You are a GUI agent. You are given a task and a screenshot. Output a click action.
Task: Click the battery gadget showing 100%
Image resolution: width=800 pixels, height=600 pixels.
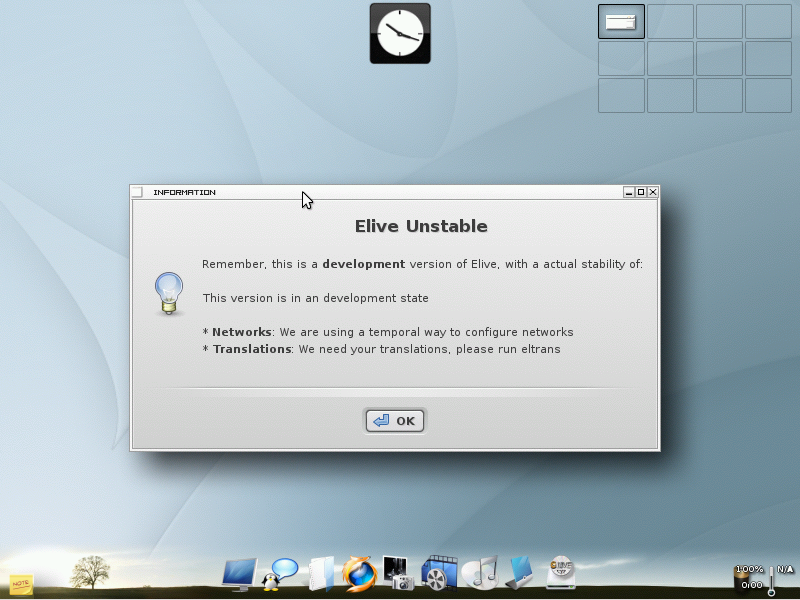(749, 578)
